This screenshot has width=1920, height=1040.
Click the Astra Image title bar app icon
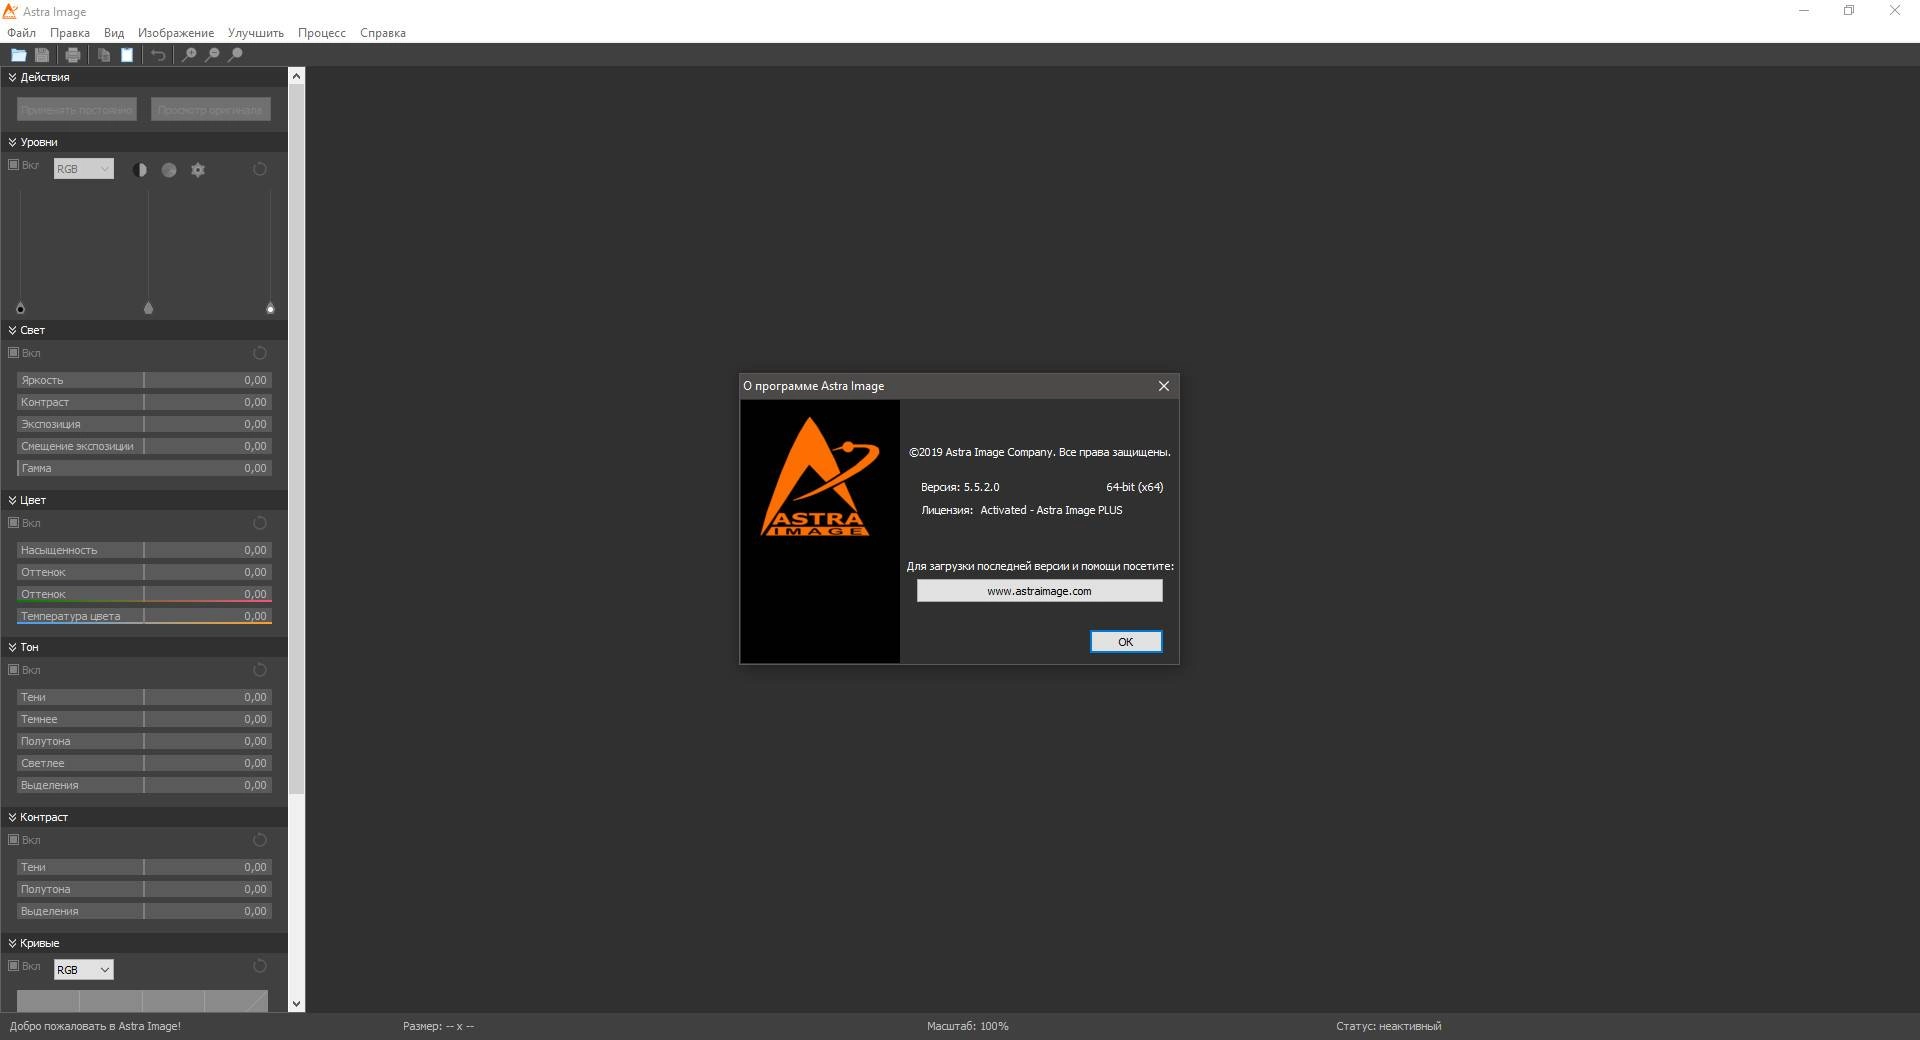pos(11,11)
